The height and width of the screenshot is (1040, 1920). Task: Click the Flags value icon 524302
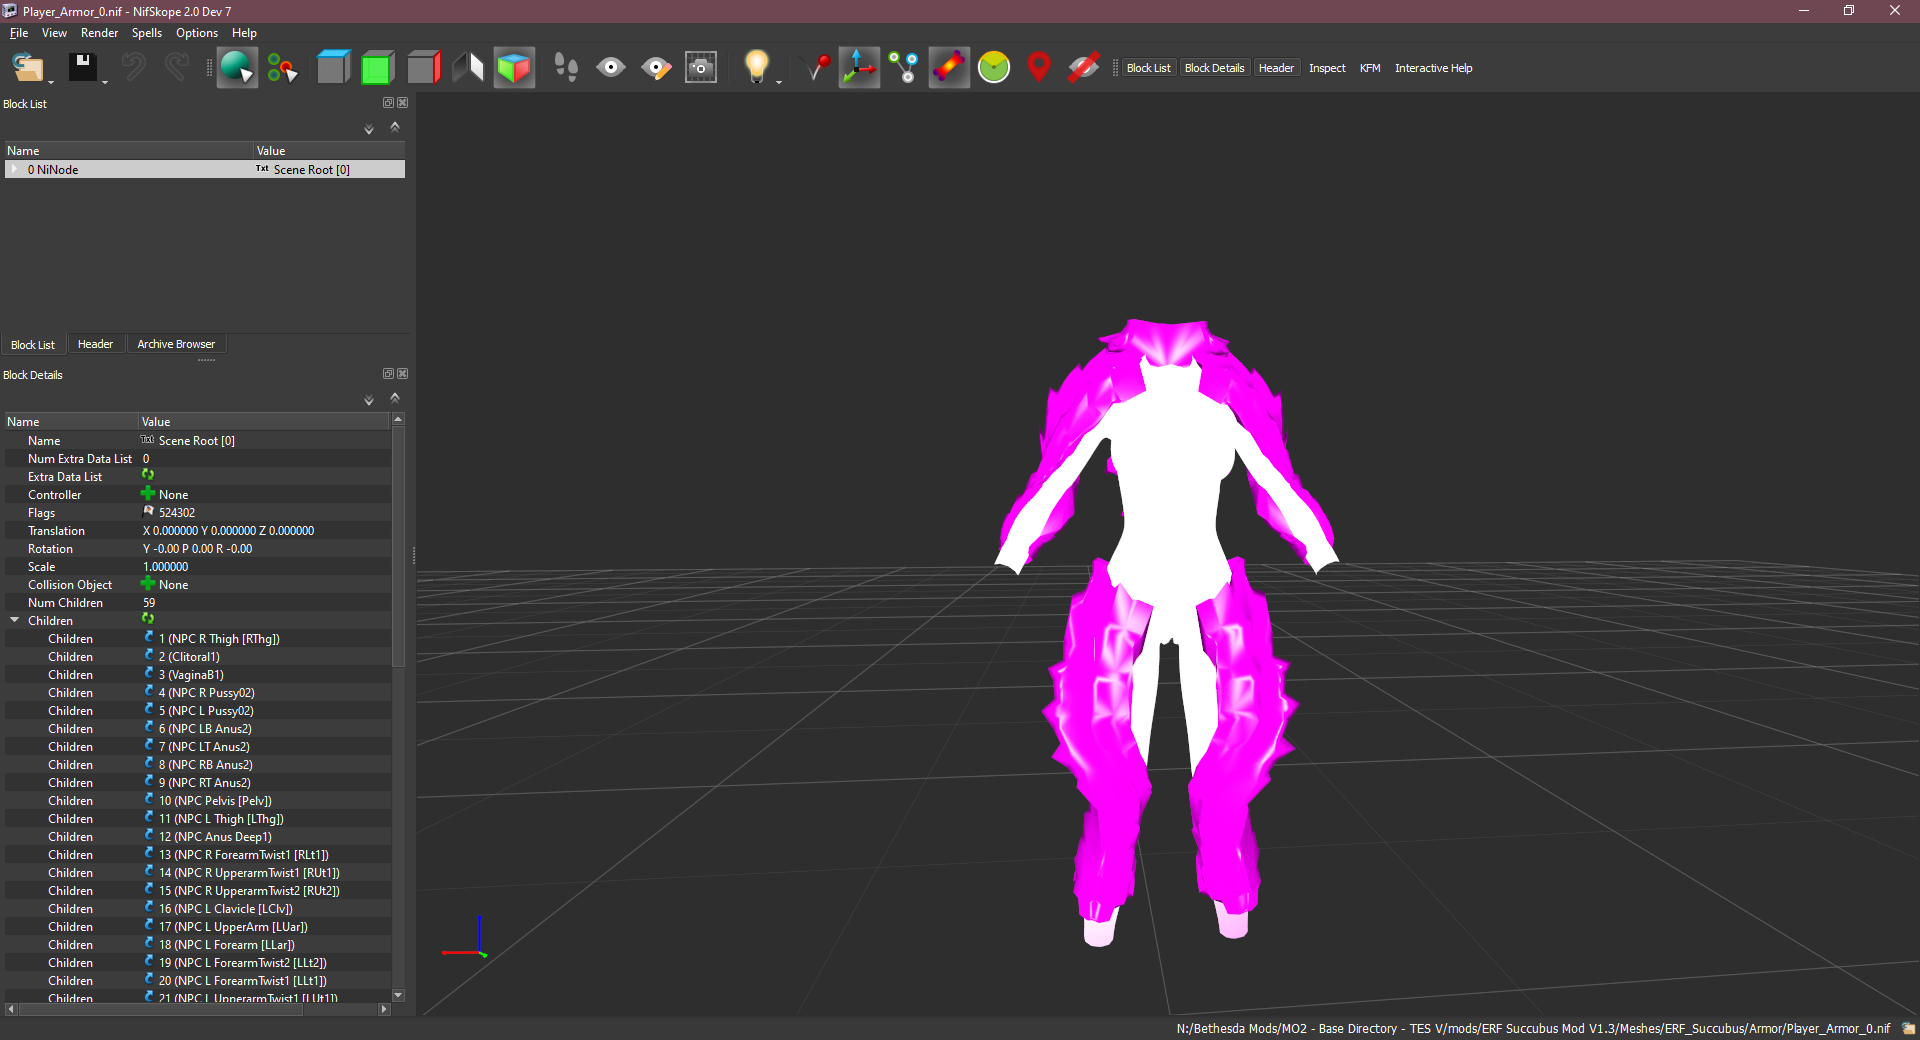[x=149, y=512]
